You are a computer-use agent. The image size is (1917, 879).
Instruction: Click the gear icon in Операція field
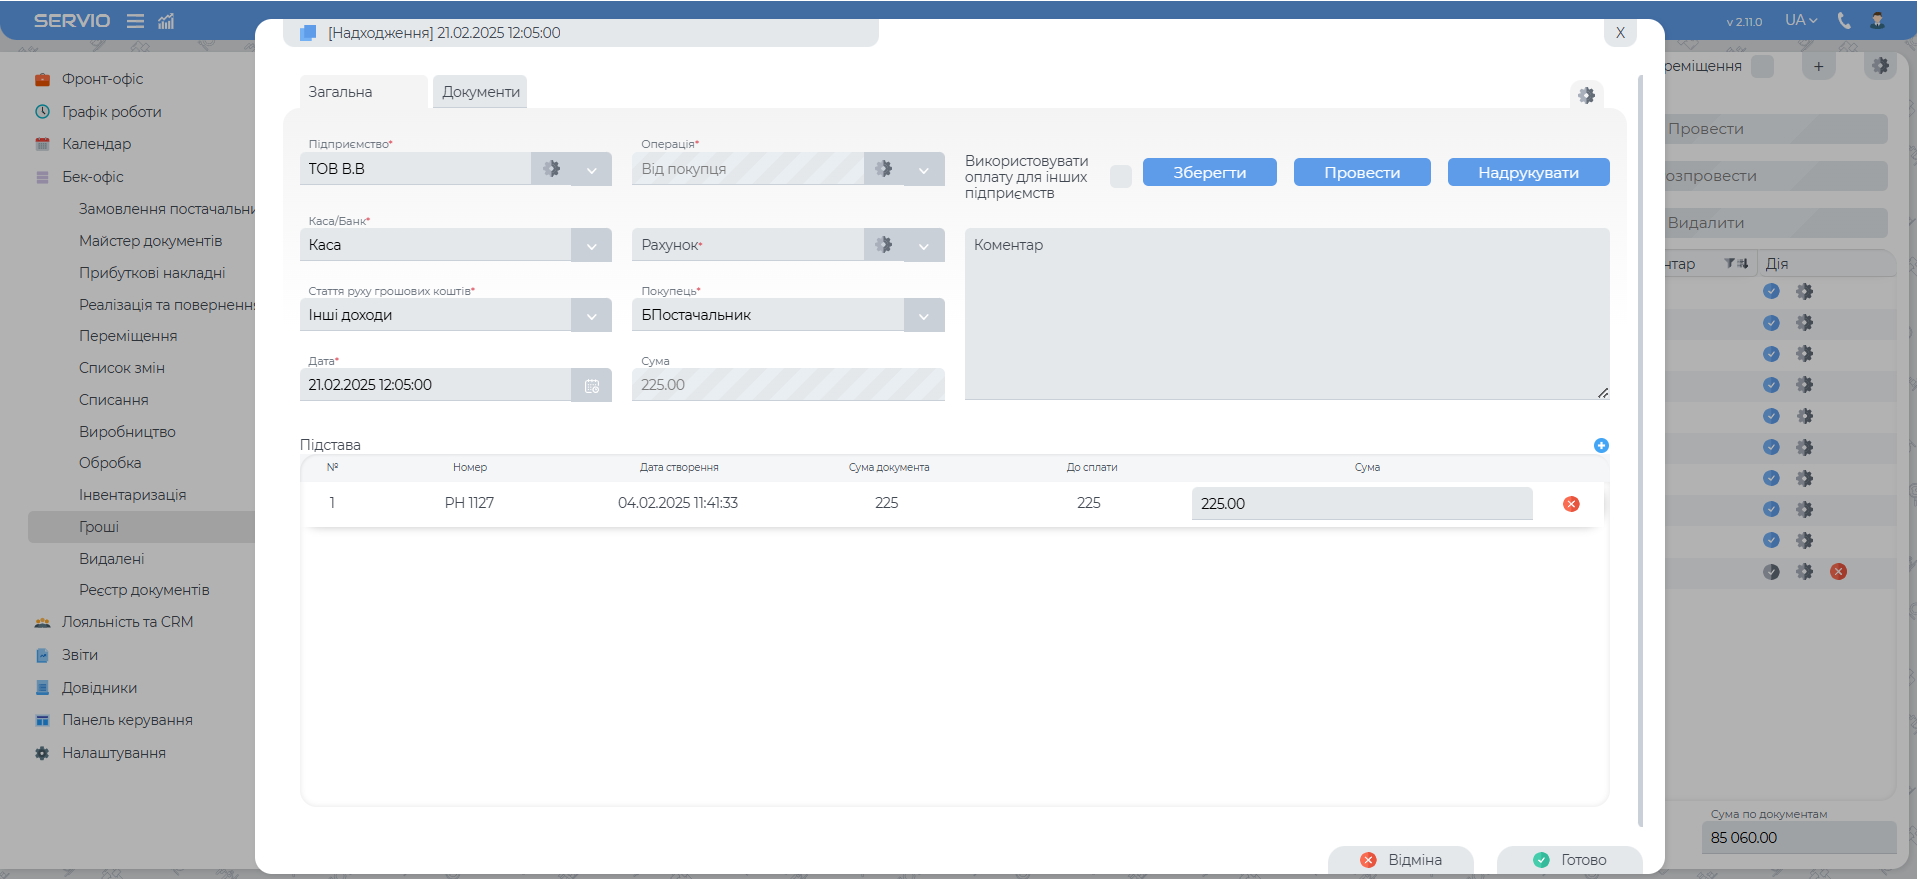tap(883, 169)
